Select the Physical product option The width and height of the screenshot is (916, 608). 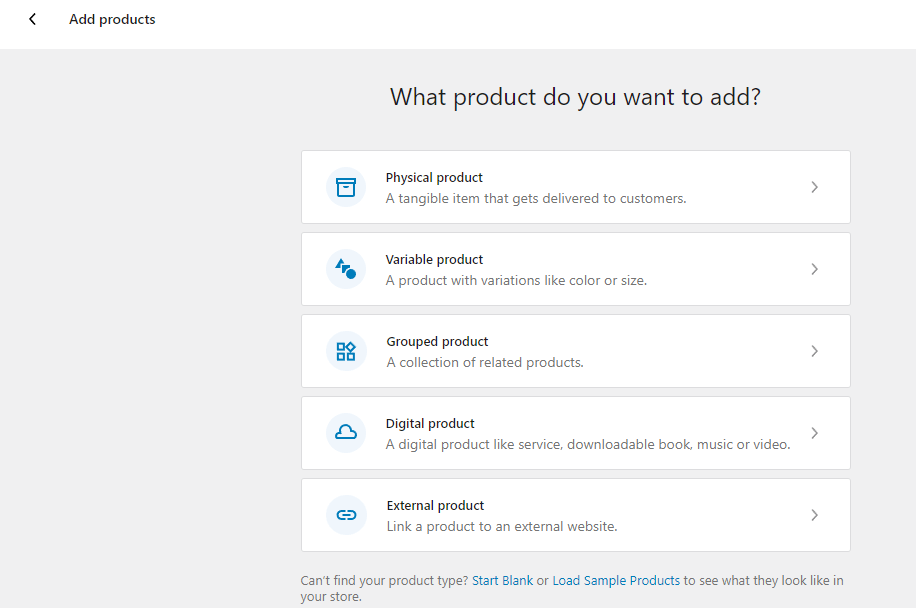click(575, 187)
